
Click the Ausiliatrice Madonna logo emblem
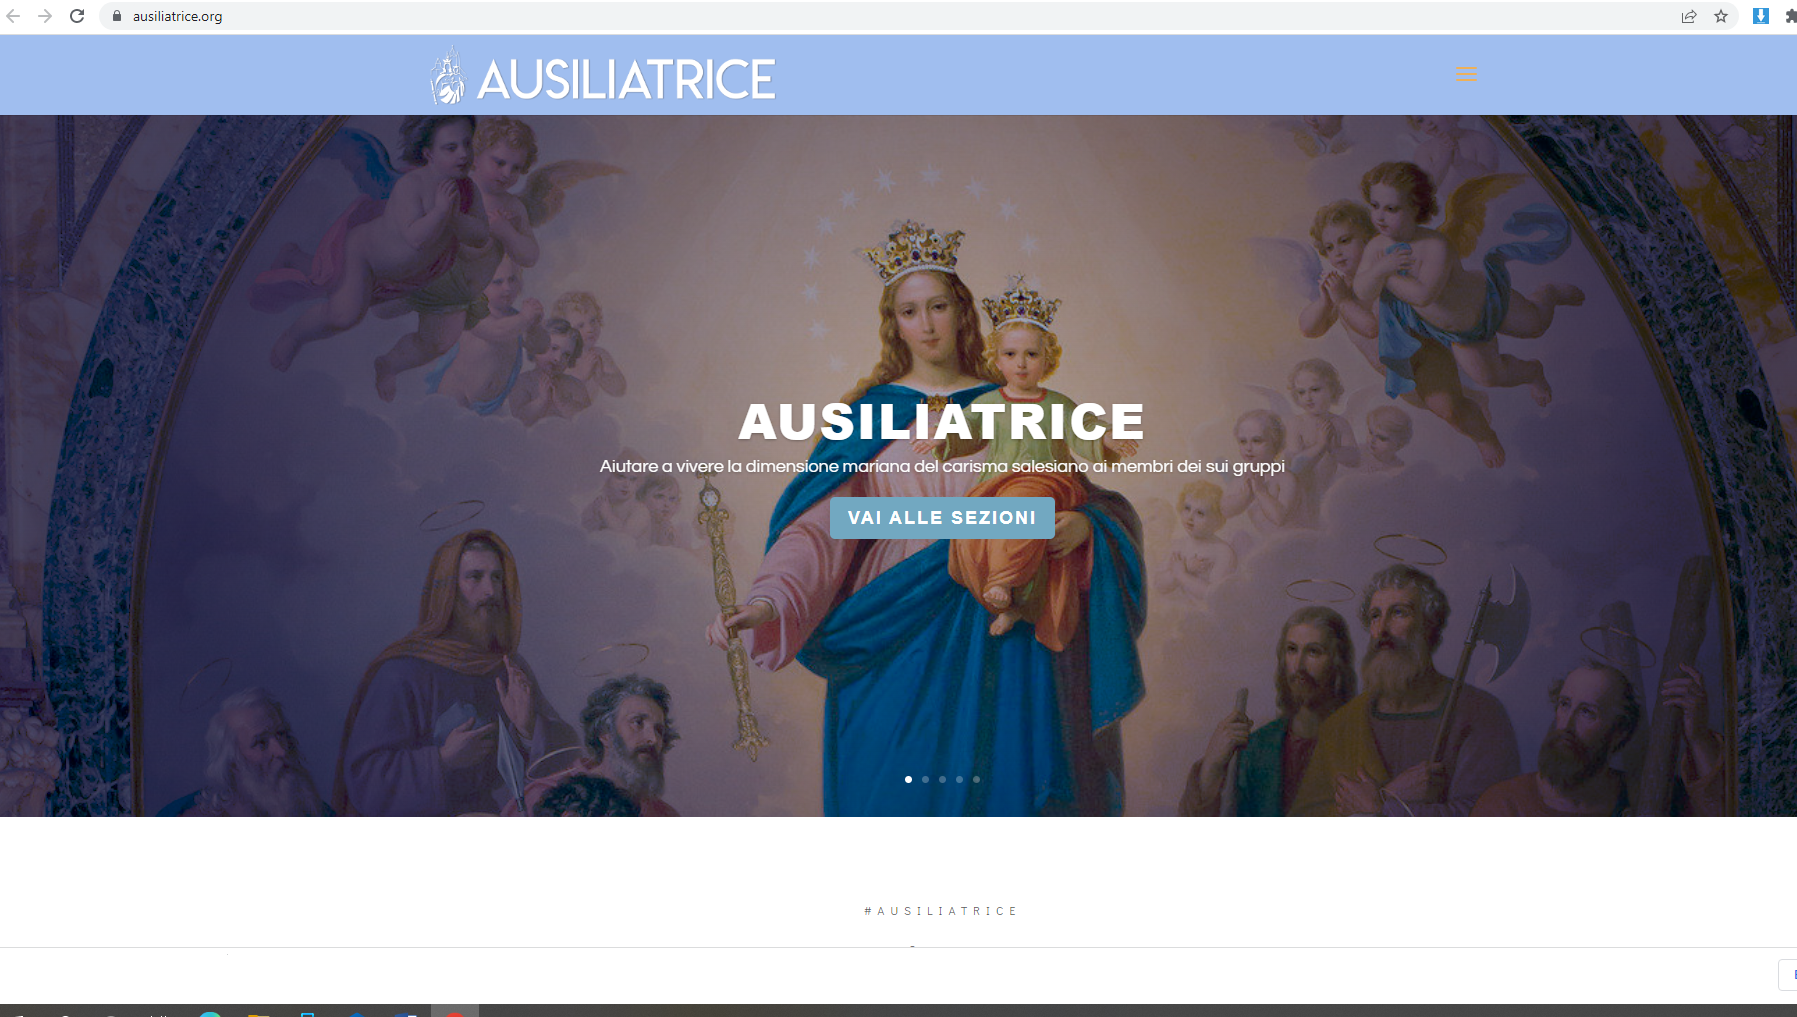[448, 76]
